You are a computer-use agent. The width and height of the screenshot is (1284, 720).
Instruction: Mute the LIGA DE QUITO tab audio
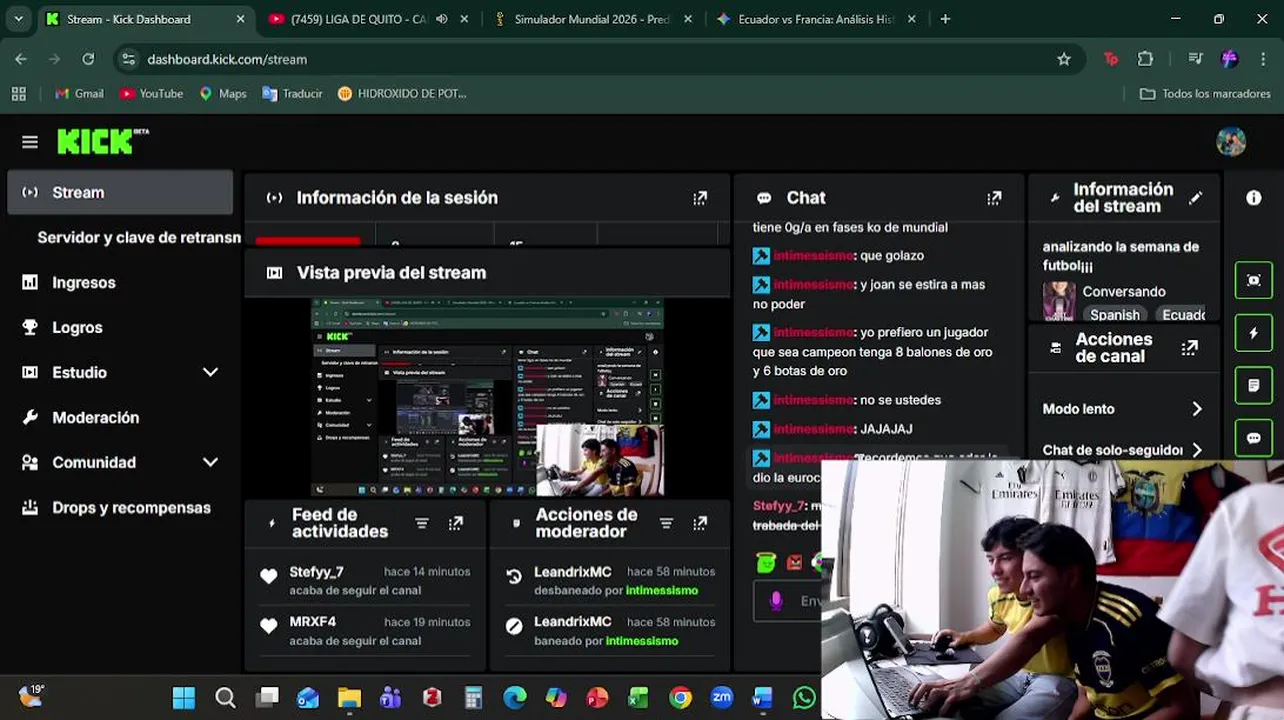click(x=442, y=19)
